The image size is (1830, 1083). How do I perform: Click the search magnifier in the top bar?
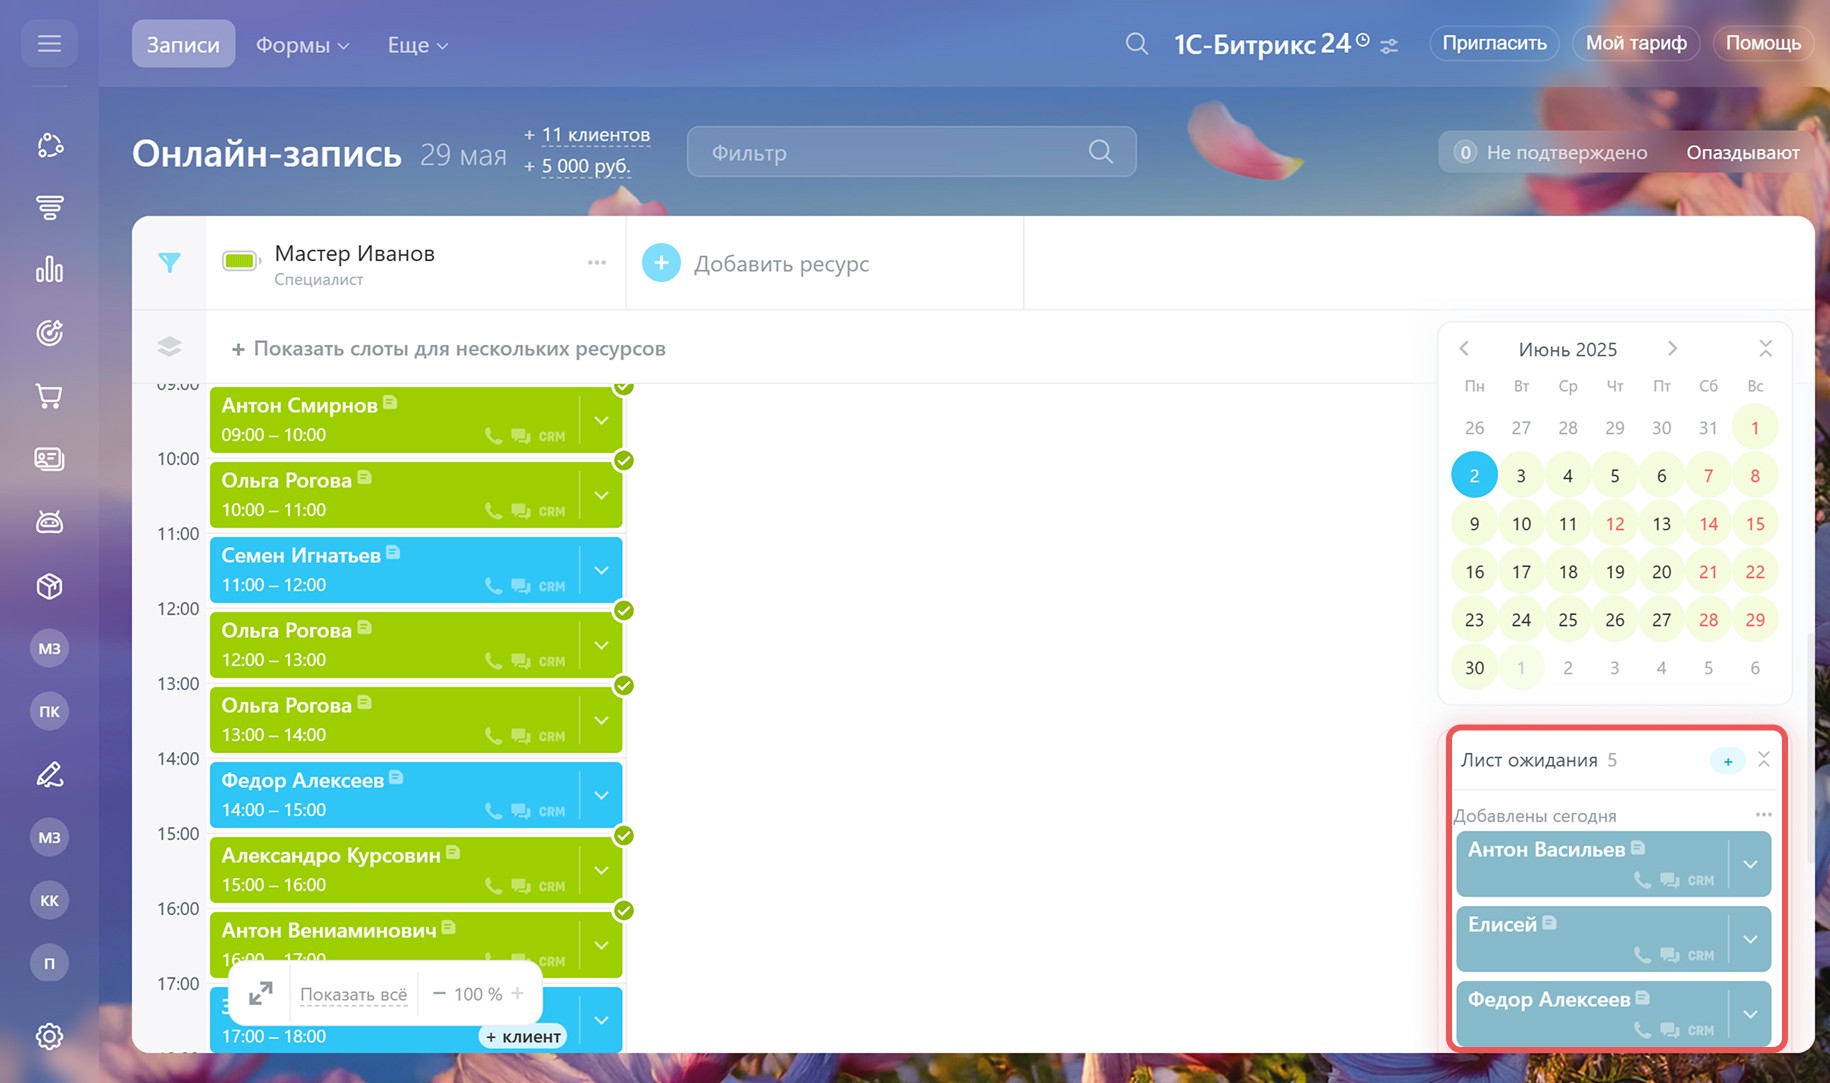1136,44
